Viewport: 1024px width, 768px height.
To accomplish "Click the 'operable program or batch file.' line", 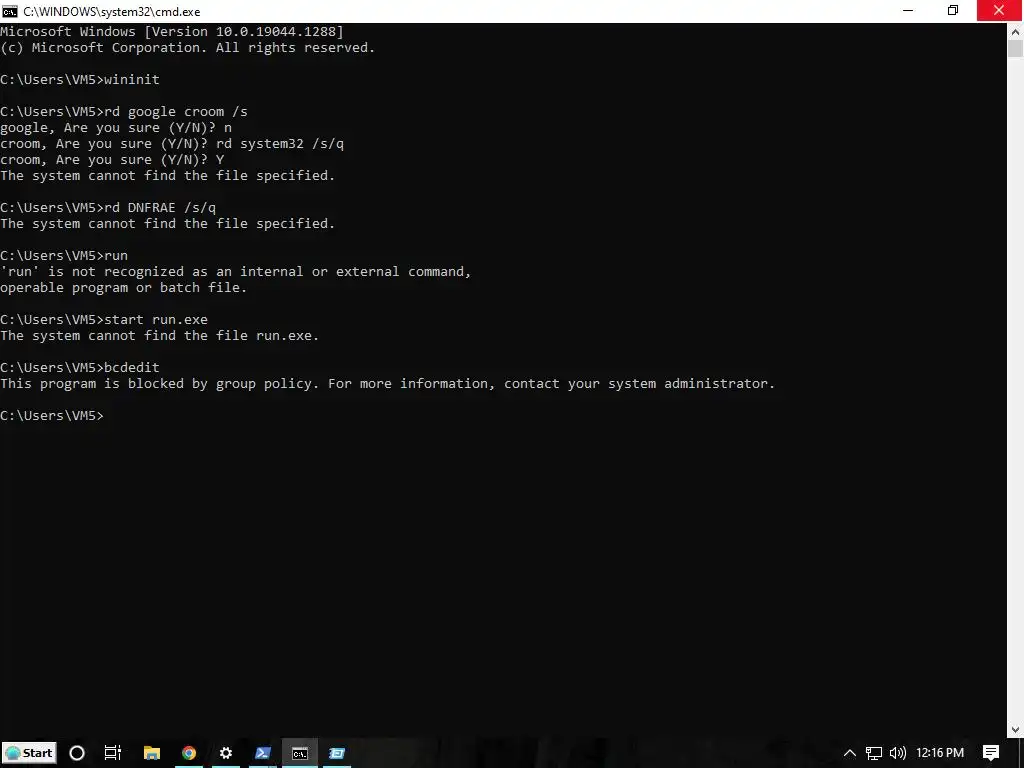I will [x=123, y=287].
